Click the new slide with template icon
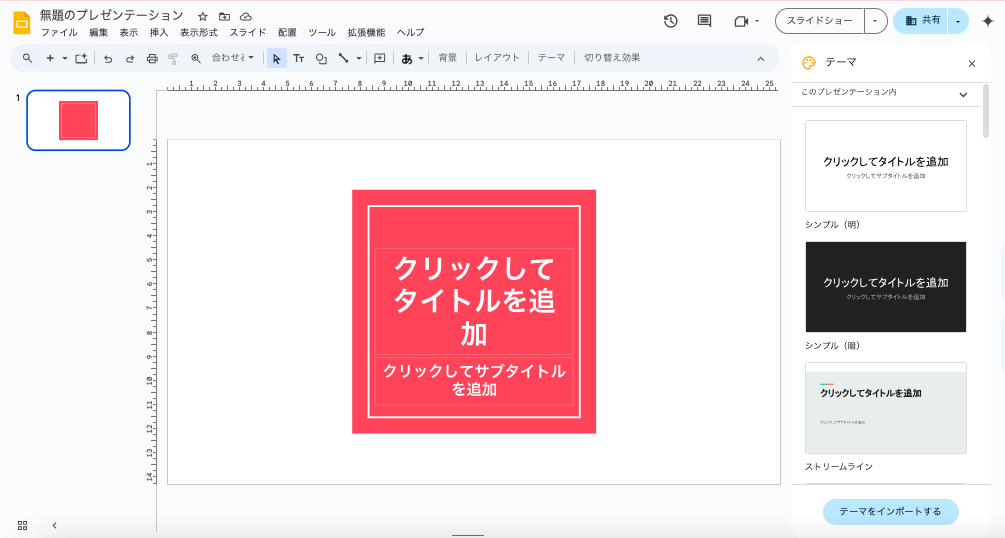1005x538 pixels. coord(81,58)
